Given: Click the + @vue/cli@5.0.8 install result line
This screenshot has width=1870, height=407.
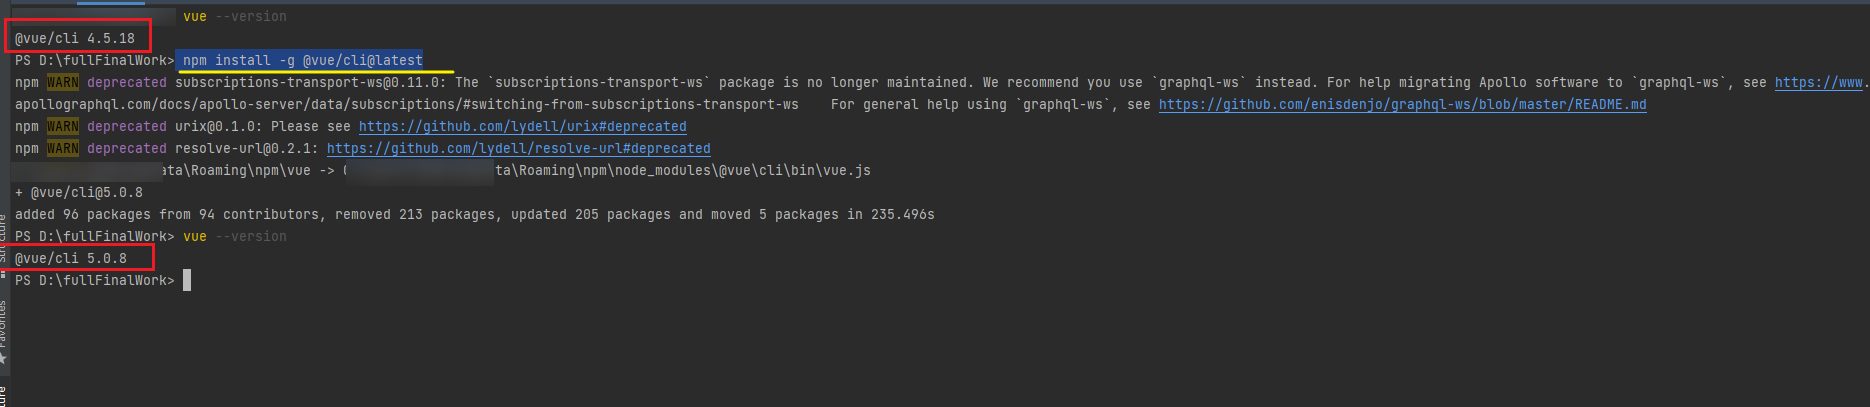Looking at the screenshot, I should [x=79, y=192].
